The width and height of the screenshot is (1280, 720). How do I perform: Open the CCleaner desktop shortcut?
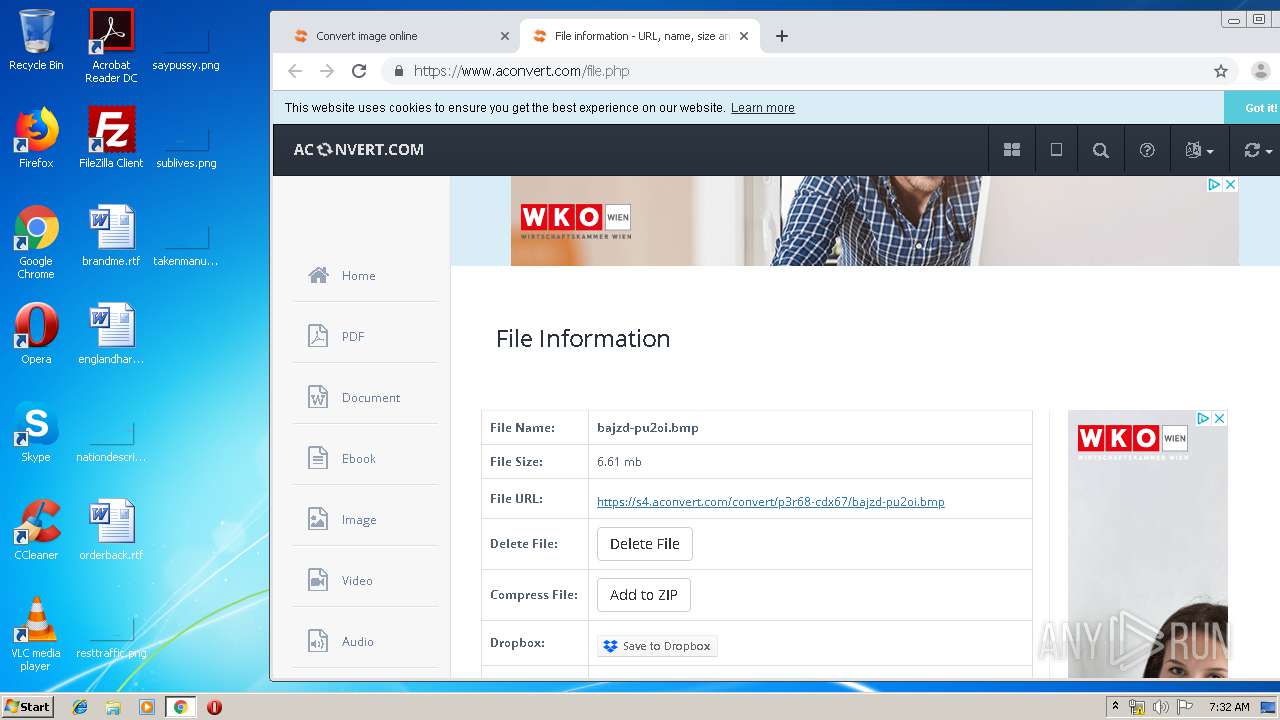pyautogui.click(x=36, y=530)
